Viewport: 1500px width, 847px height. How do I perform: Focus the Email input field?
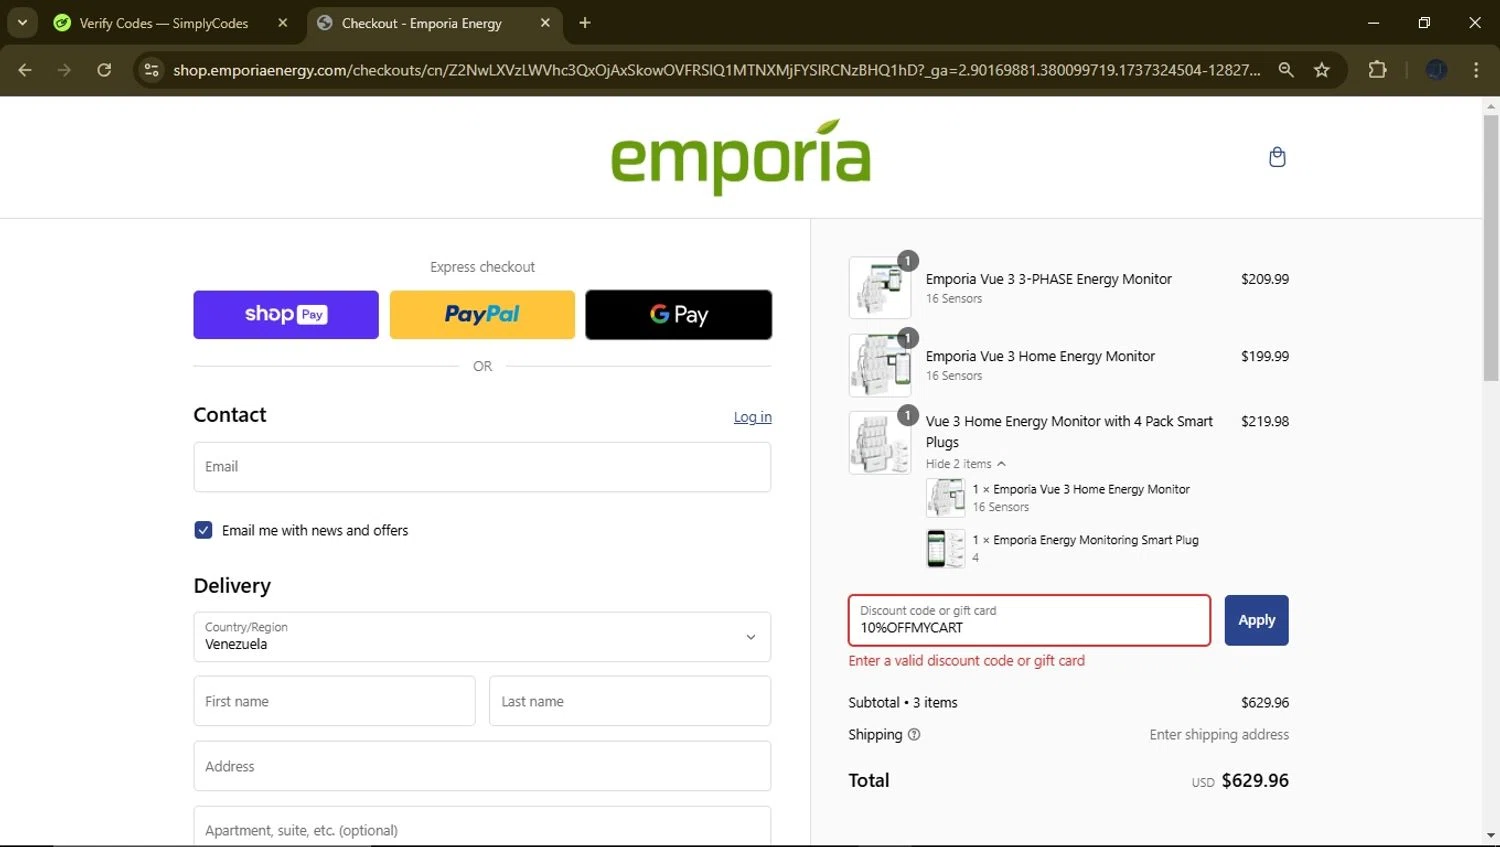point(482,467)
